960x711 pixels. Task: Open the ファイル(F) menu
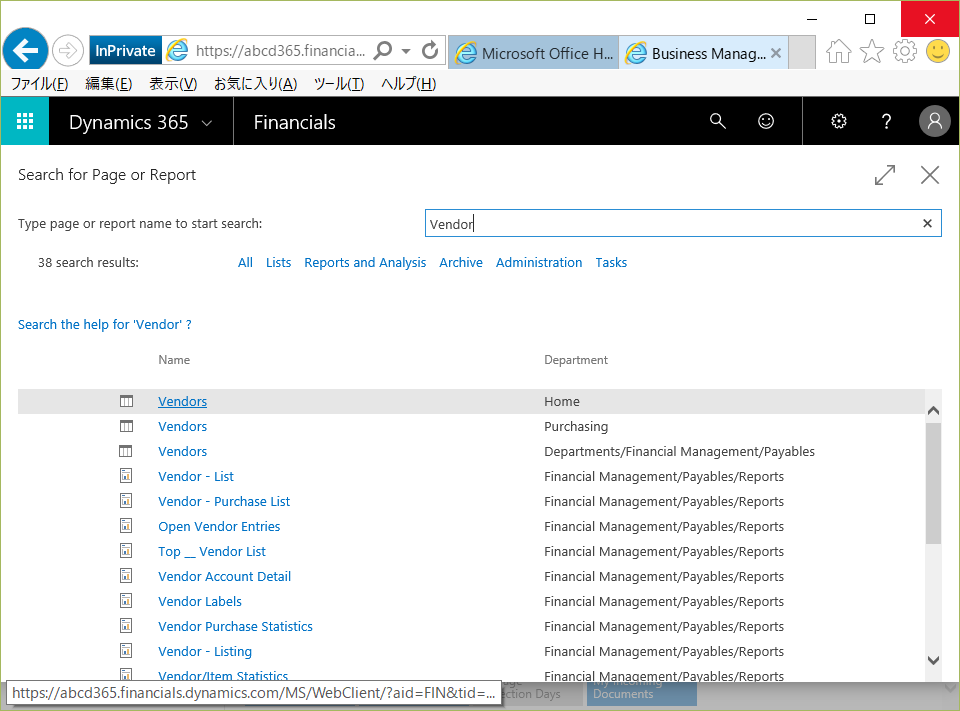(x=39, y=84)
